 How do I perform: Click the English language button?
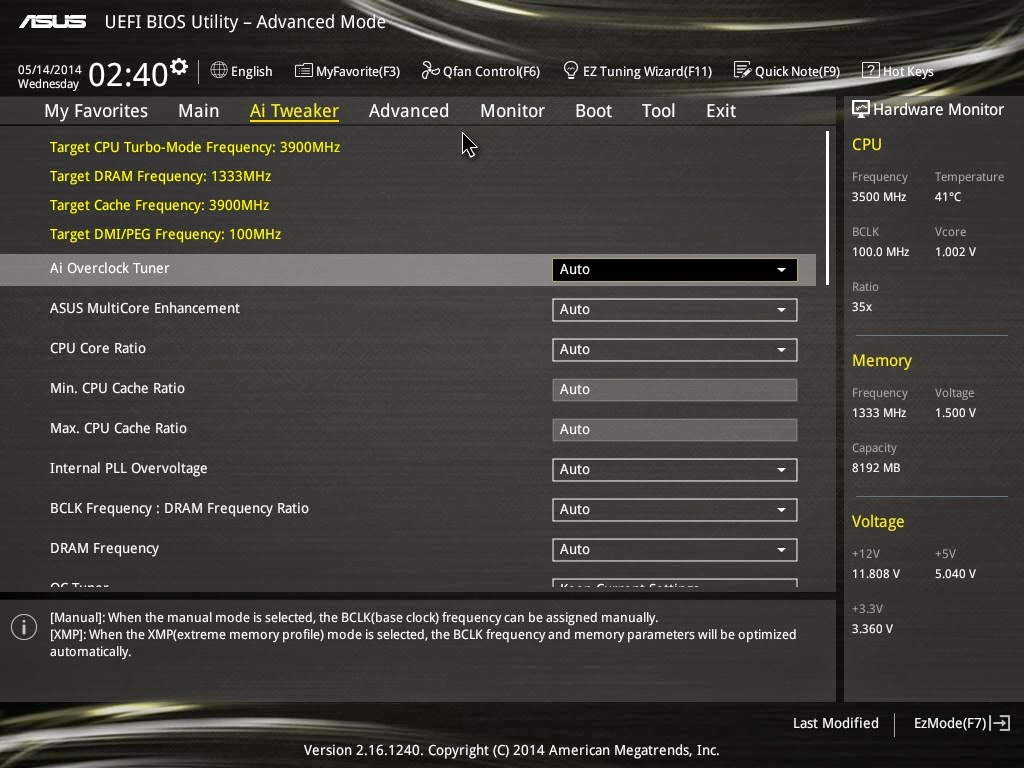tap(242, 71)
